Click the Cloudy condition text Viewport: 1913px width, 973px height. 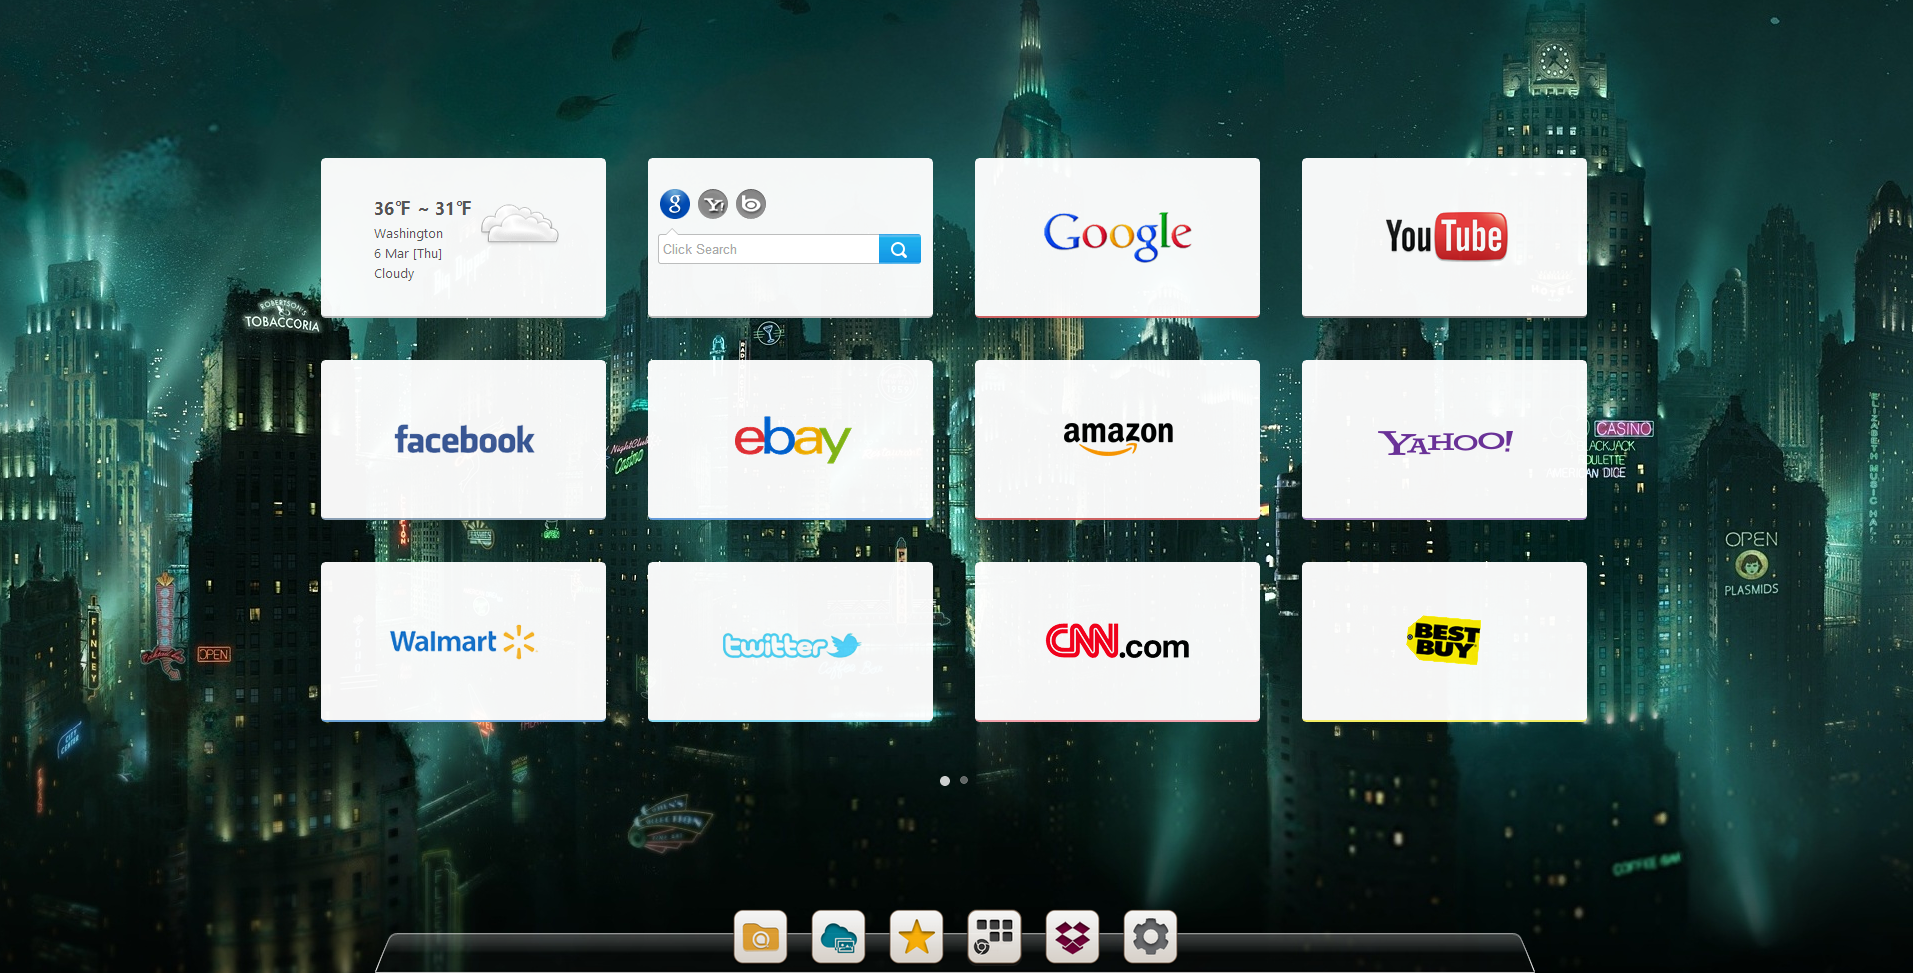coord(394,274)
